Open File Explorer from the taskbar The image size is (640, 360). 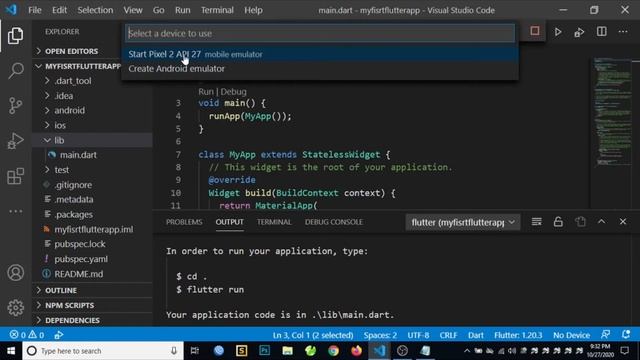coord(288,351)
